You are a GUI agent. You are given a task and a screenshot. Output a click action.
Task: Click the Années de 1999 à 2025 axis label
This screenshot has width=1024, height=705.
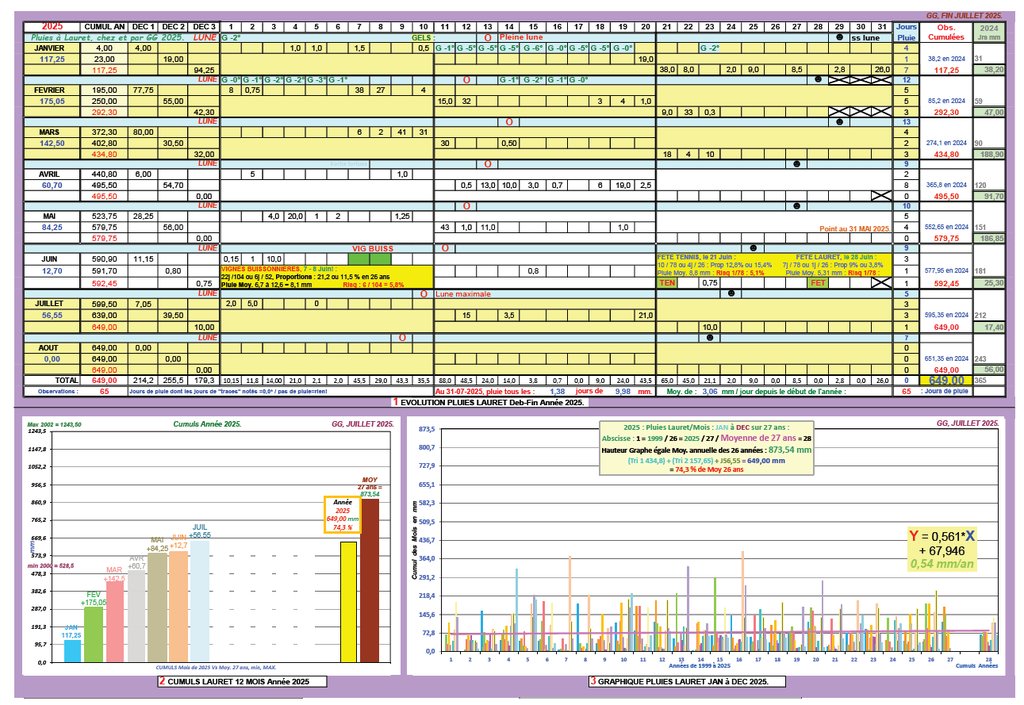pyautogui.click(x=699, y=666)
